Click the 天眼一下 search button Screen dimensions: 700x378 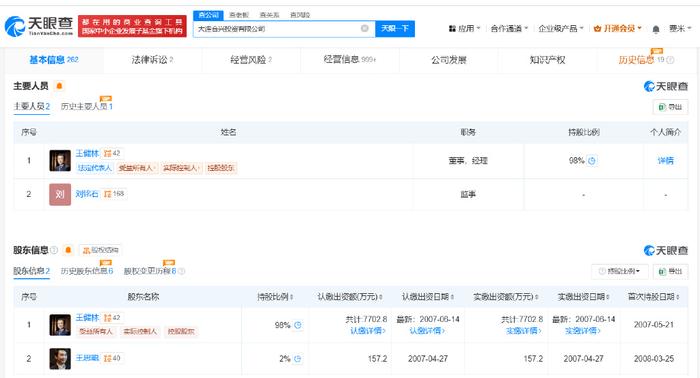(395, 29)
